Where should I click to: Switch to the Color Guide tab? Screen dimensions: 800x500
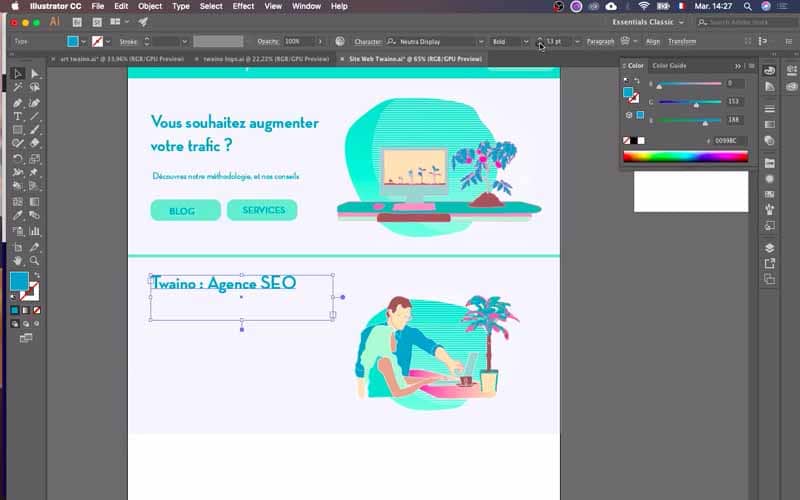coord(669,66)
